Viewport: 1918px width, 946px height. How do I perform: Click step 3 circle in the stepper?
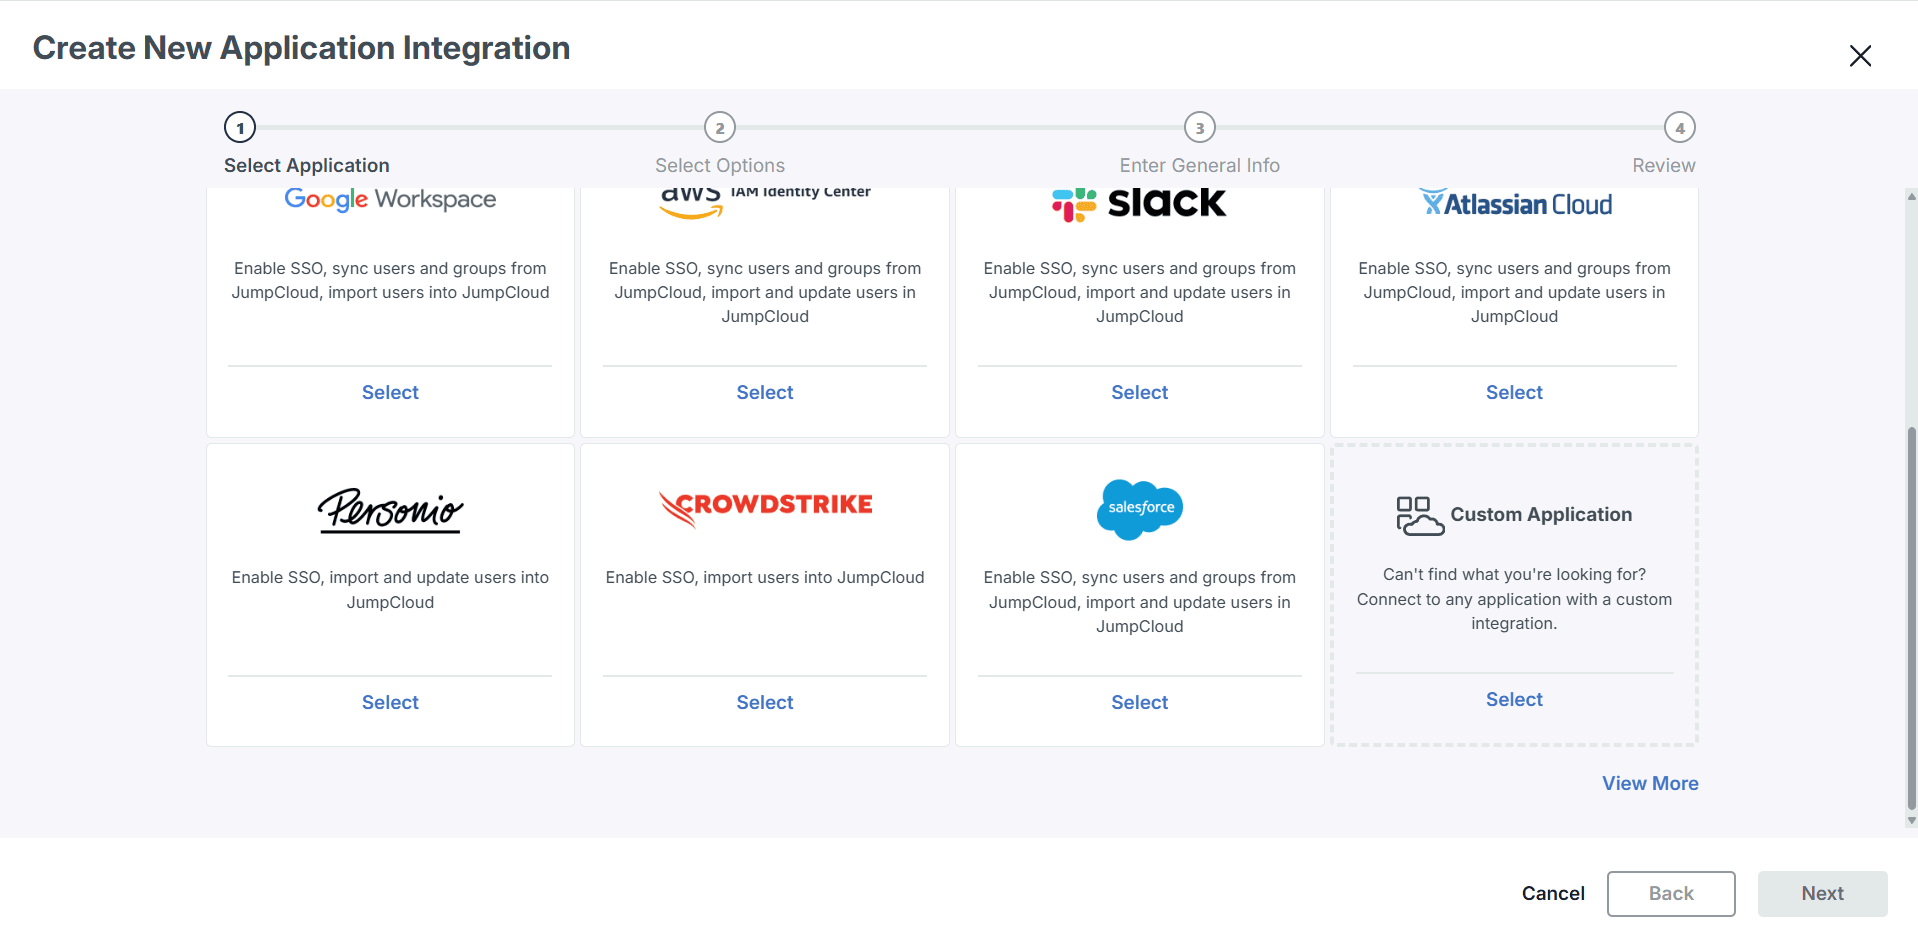(x=1200, y=128)
